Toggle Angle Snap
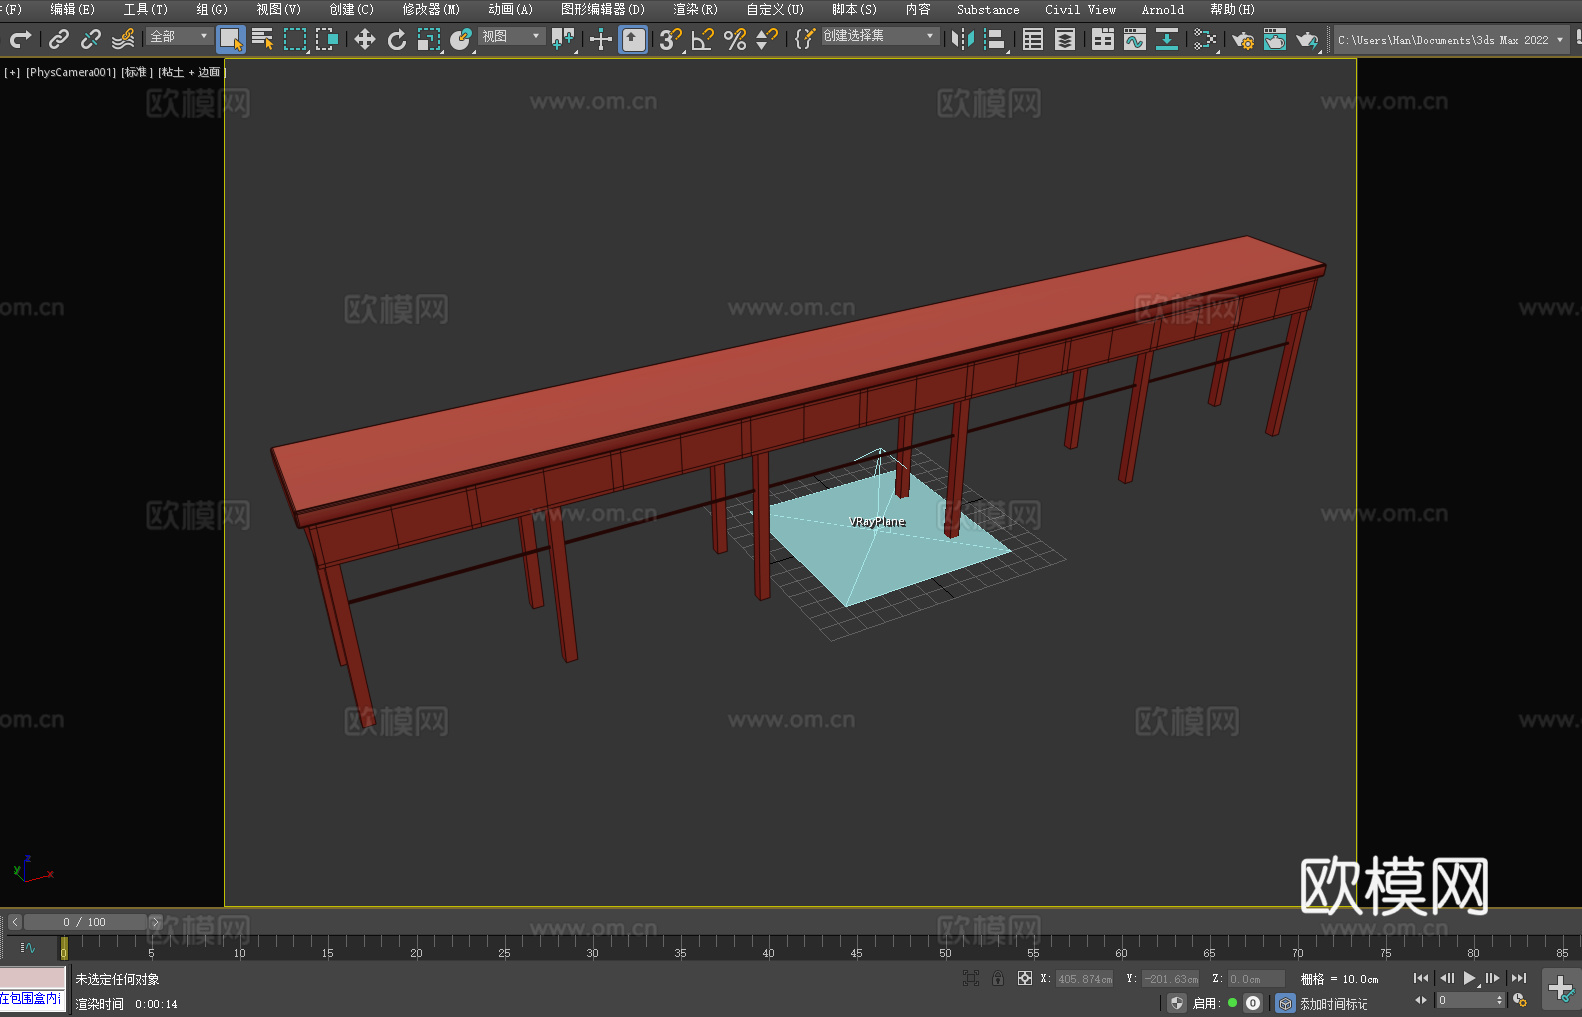This screenshot has height=1017, width=1582. tap(703, 39)
